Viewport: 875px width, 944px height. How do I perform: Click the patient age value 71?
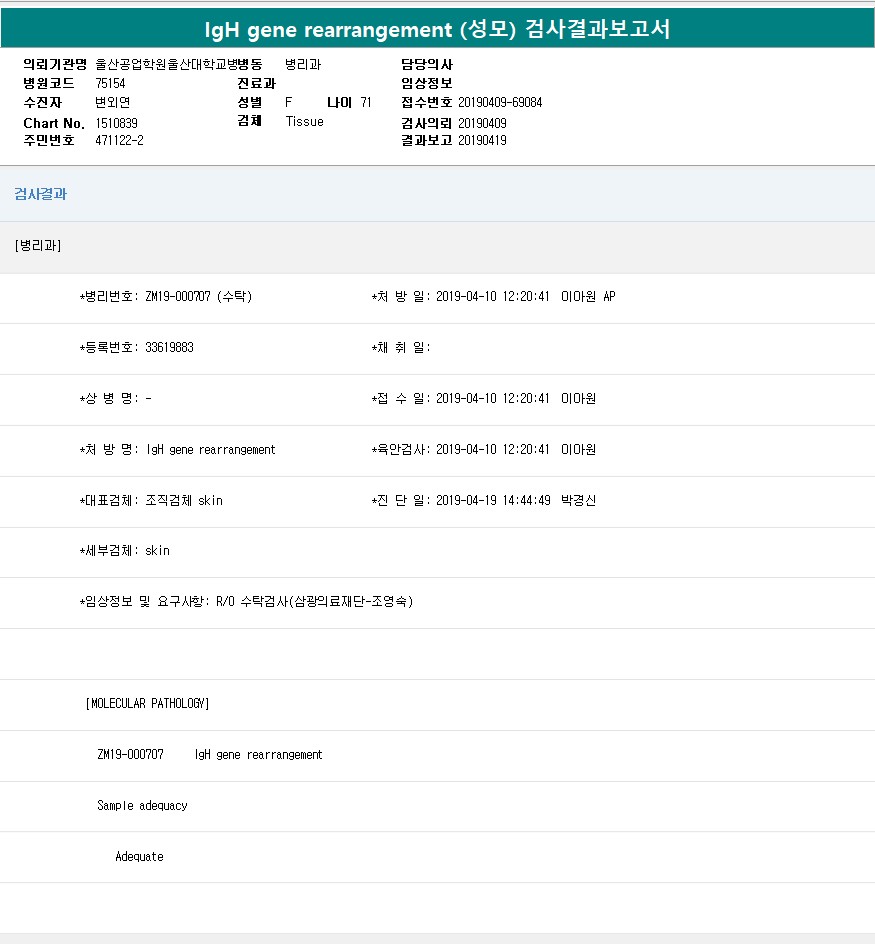[x=366, y=103]
